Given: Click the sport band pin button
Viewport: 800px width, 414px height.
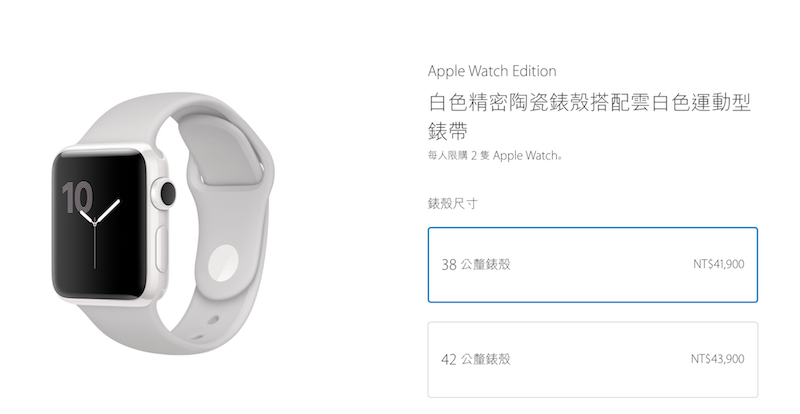Looking at the screenshot, I should pyautogui.click(x=223, y=262).
